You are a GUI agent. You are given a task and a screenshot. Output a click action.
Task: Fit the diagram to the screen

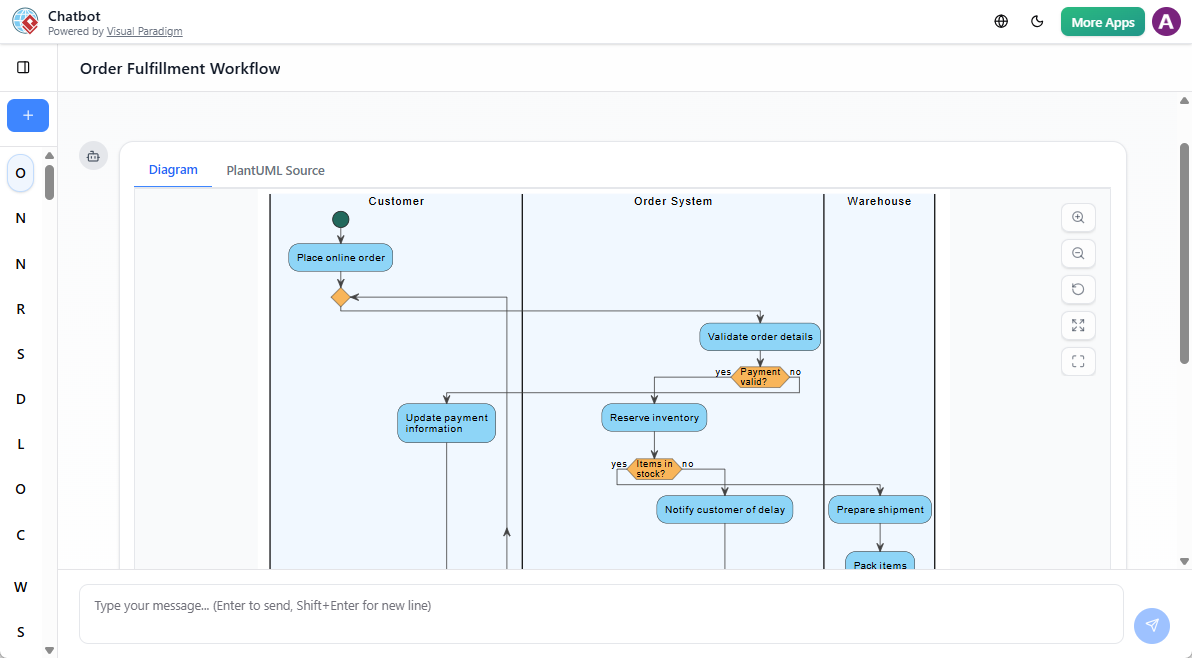tap(1077, 325)
